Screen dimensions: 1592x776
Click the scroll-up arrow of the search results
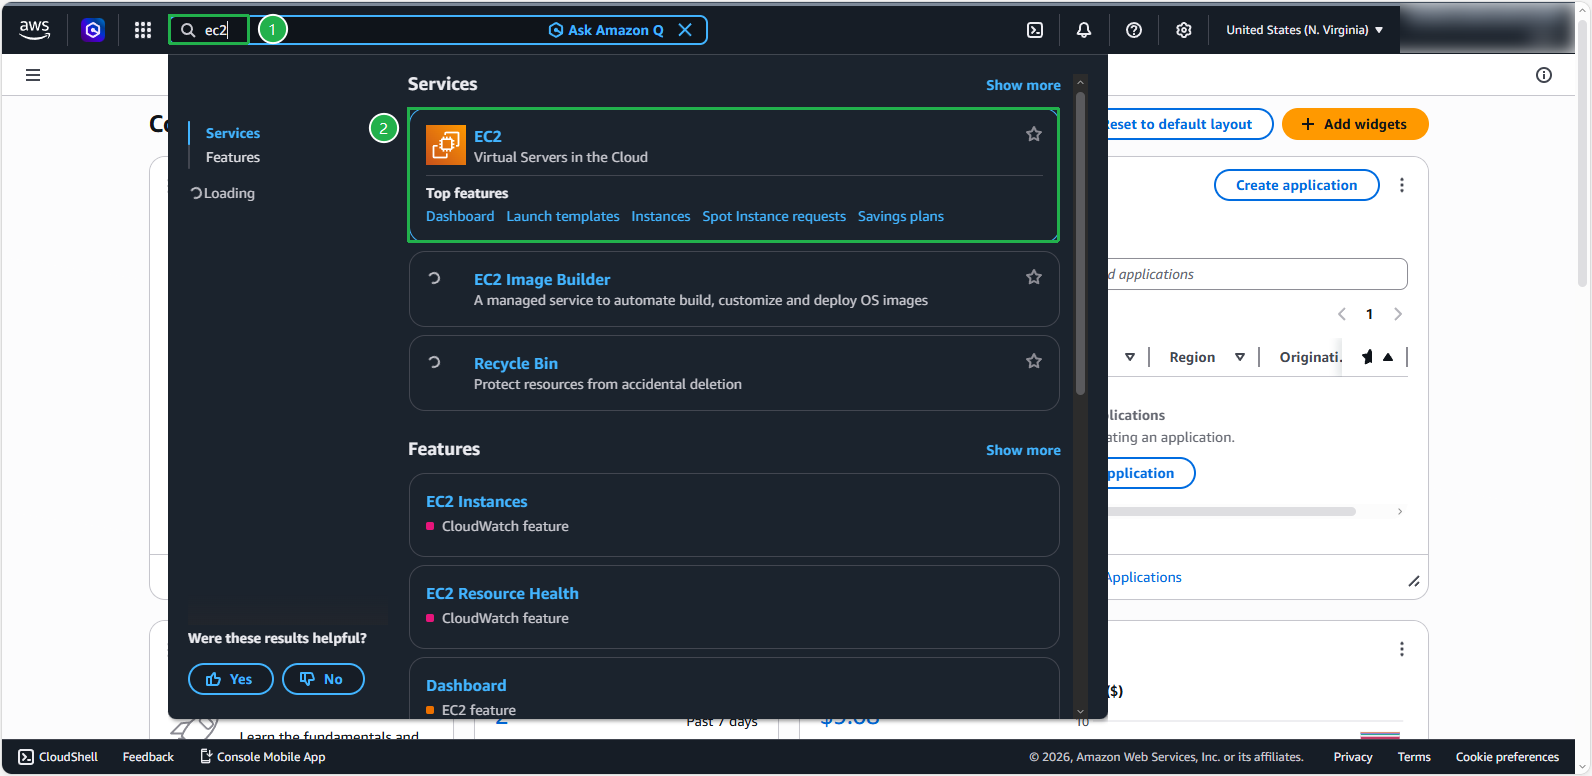point(1080,82)
